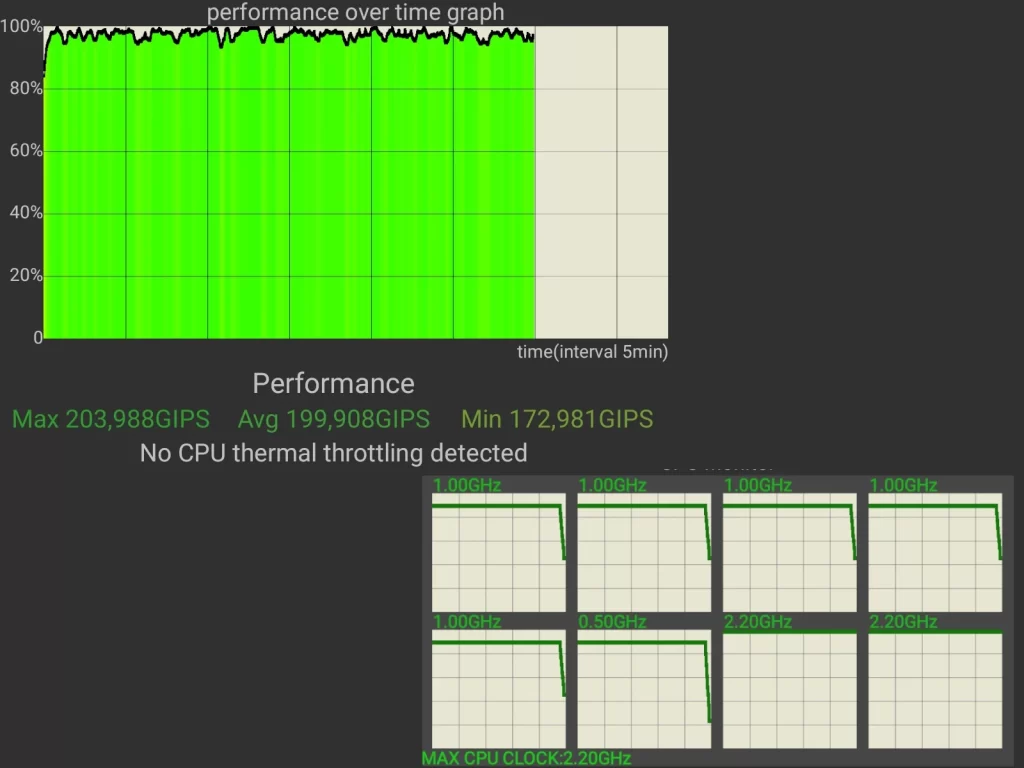Click the 60% y-axis label
This screenshot has width=1024, height=768.
click(x=26, y=151)
